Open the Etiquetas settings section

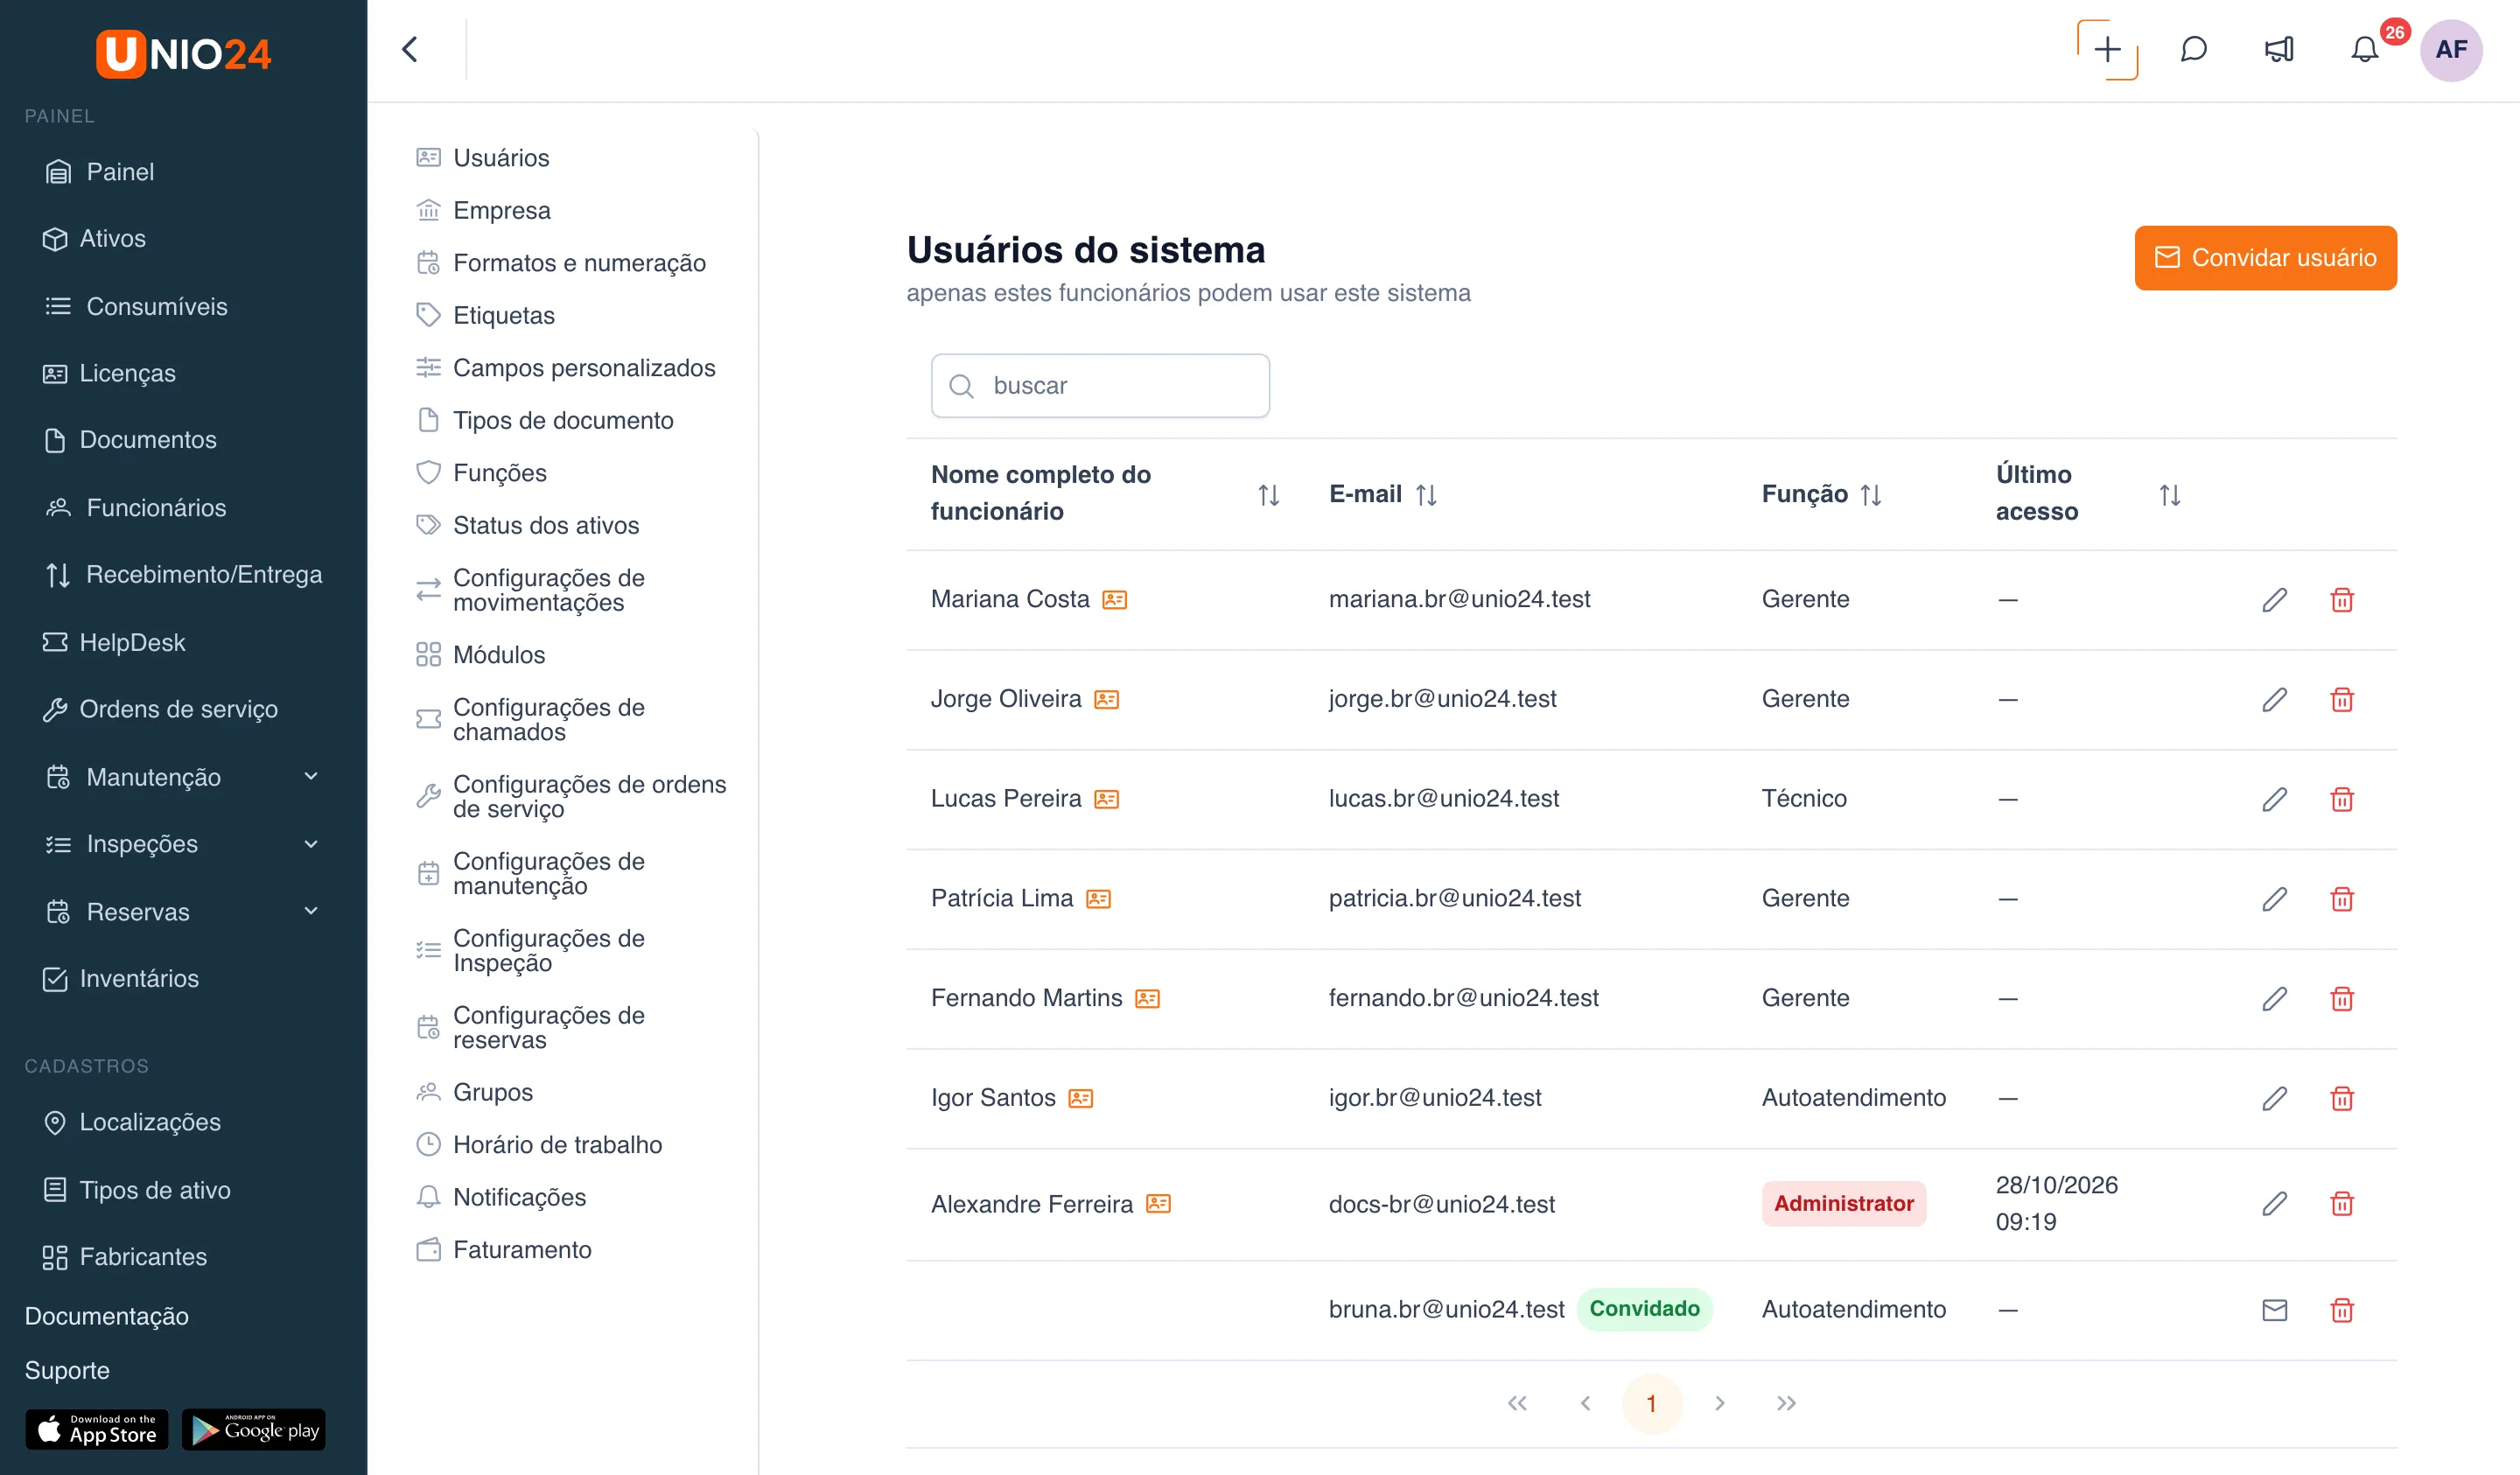[503, 315]
